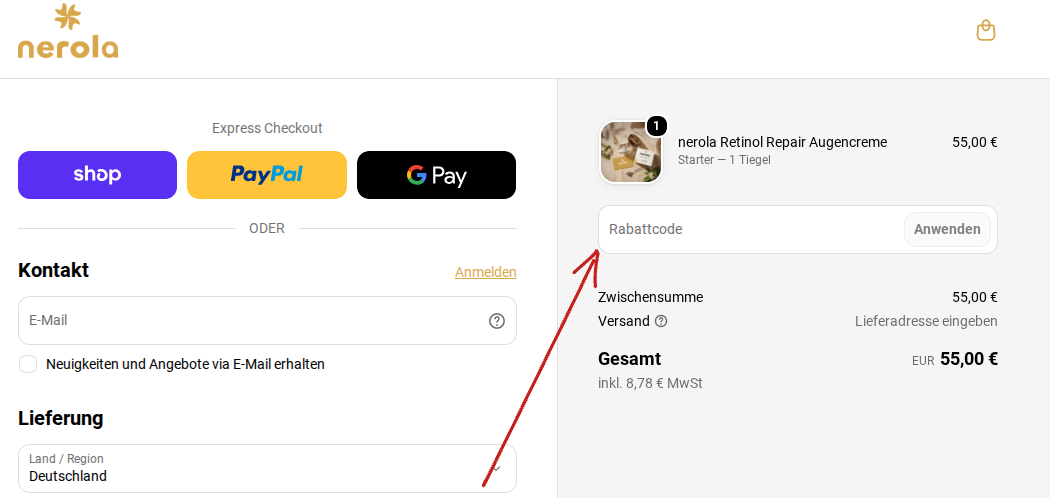Click the newsletter opt-in label text
Viewport: 1050px width, 498px height.
185,364
